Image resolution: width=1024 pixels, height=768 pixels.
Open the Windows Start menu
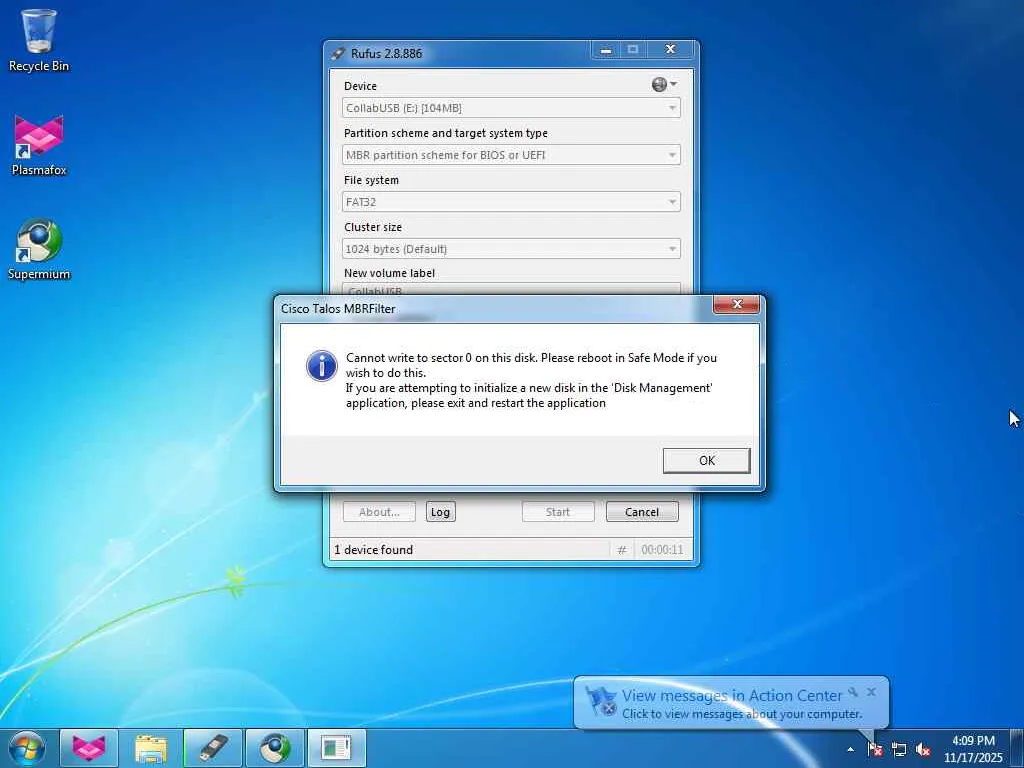click(26, 748)
